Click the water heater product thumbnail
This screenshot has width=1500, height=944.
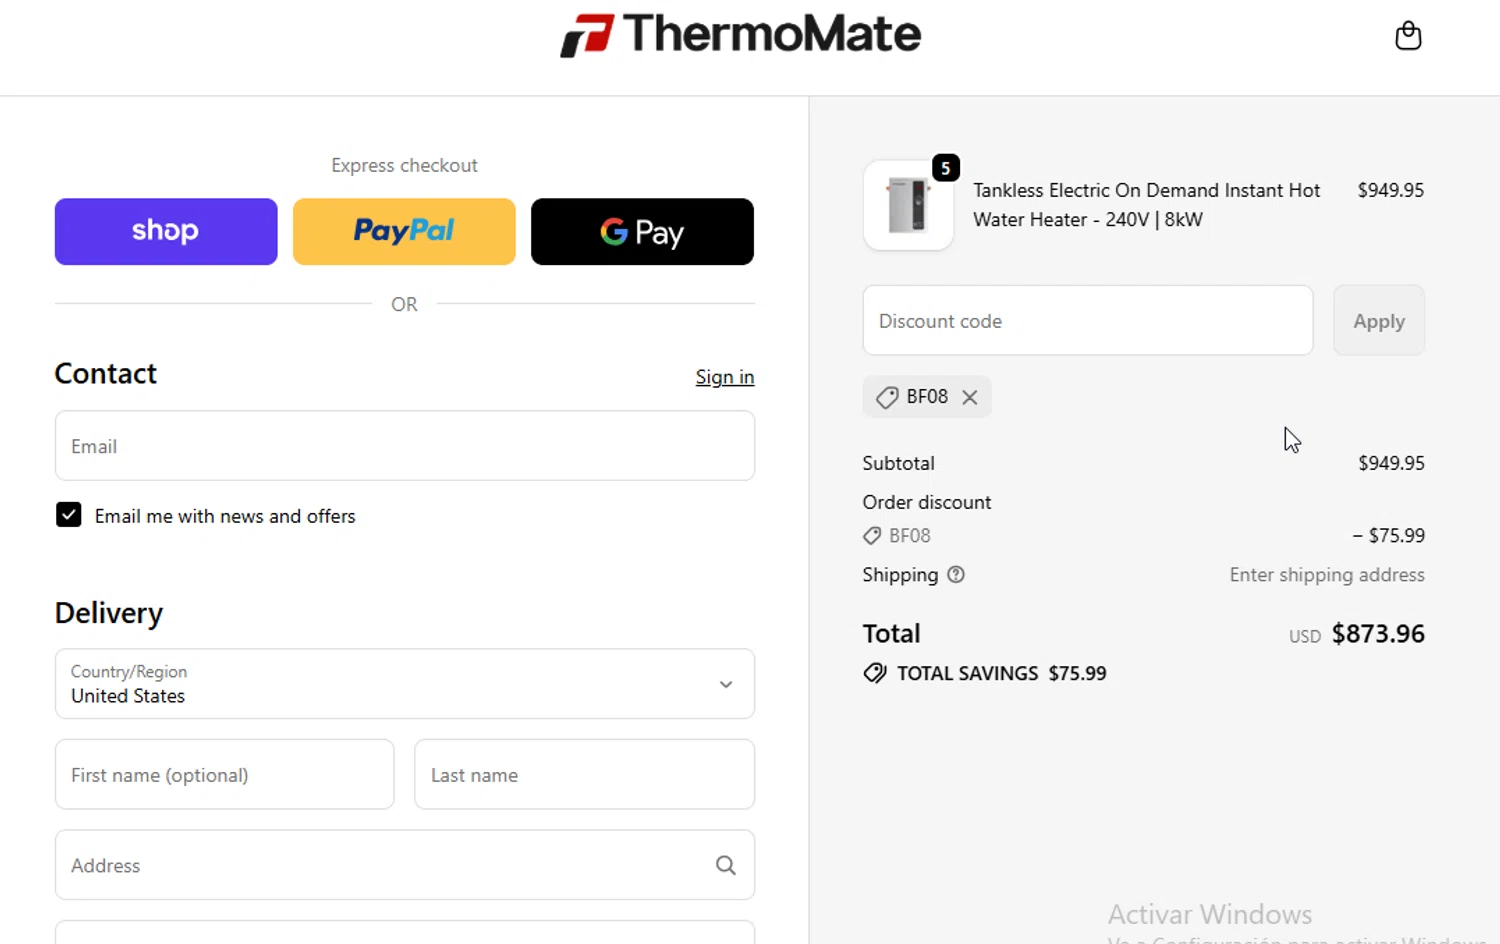(908, 205)
